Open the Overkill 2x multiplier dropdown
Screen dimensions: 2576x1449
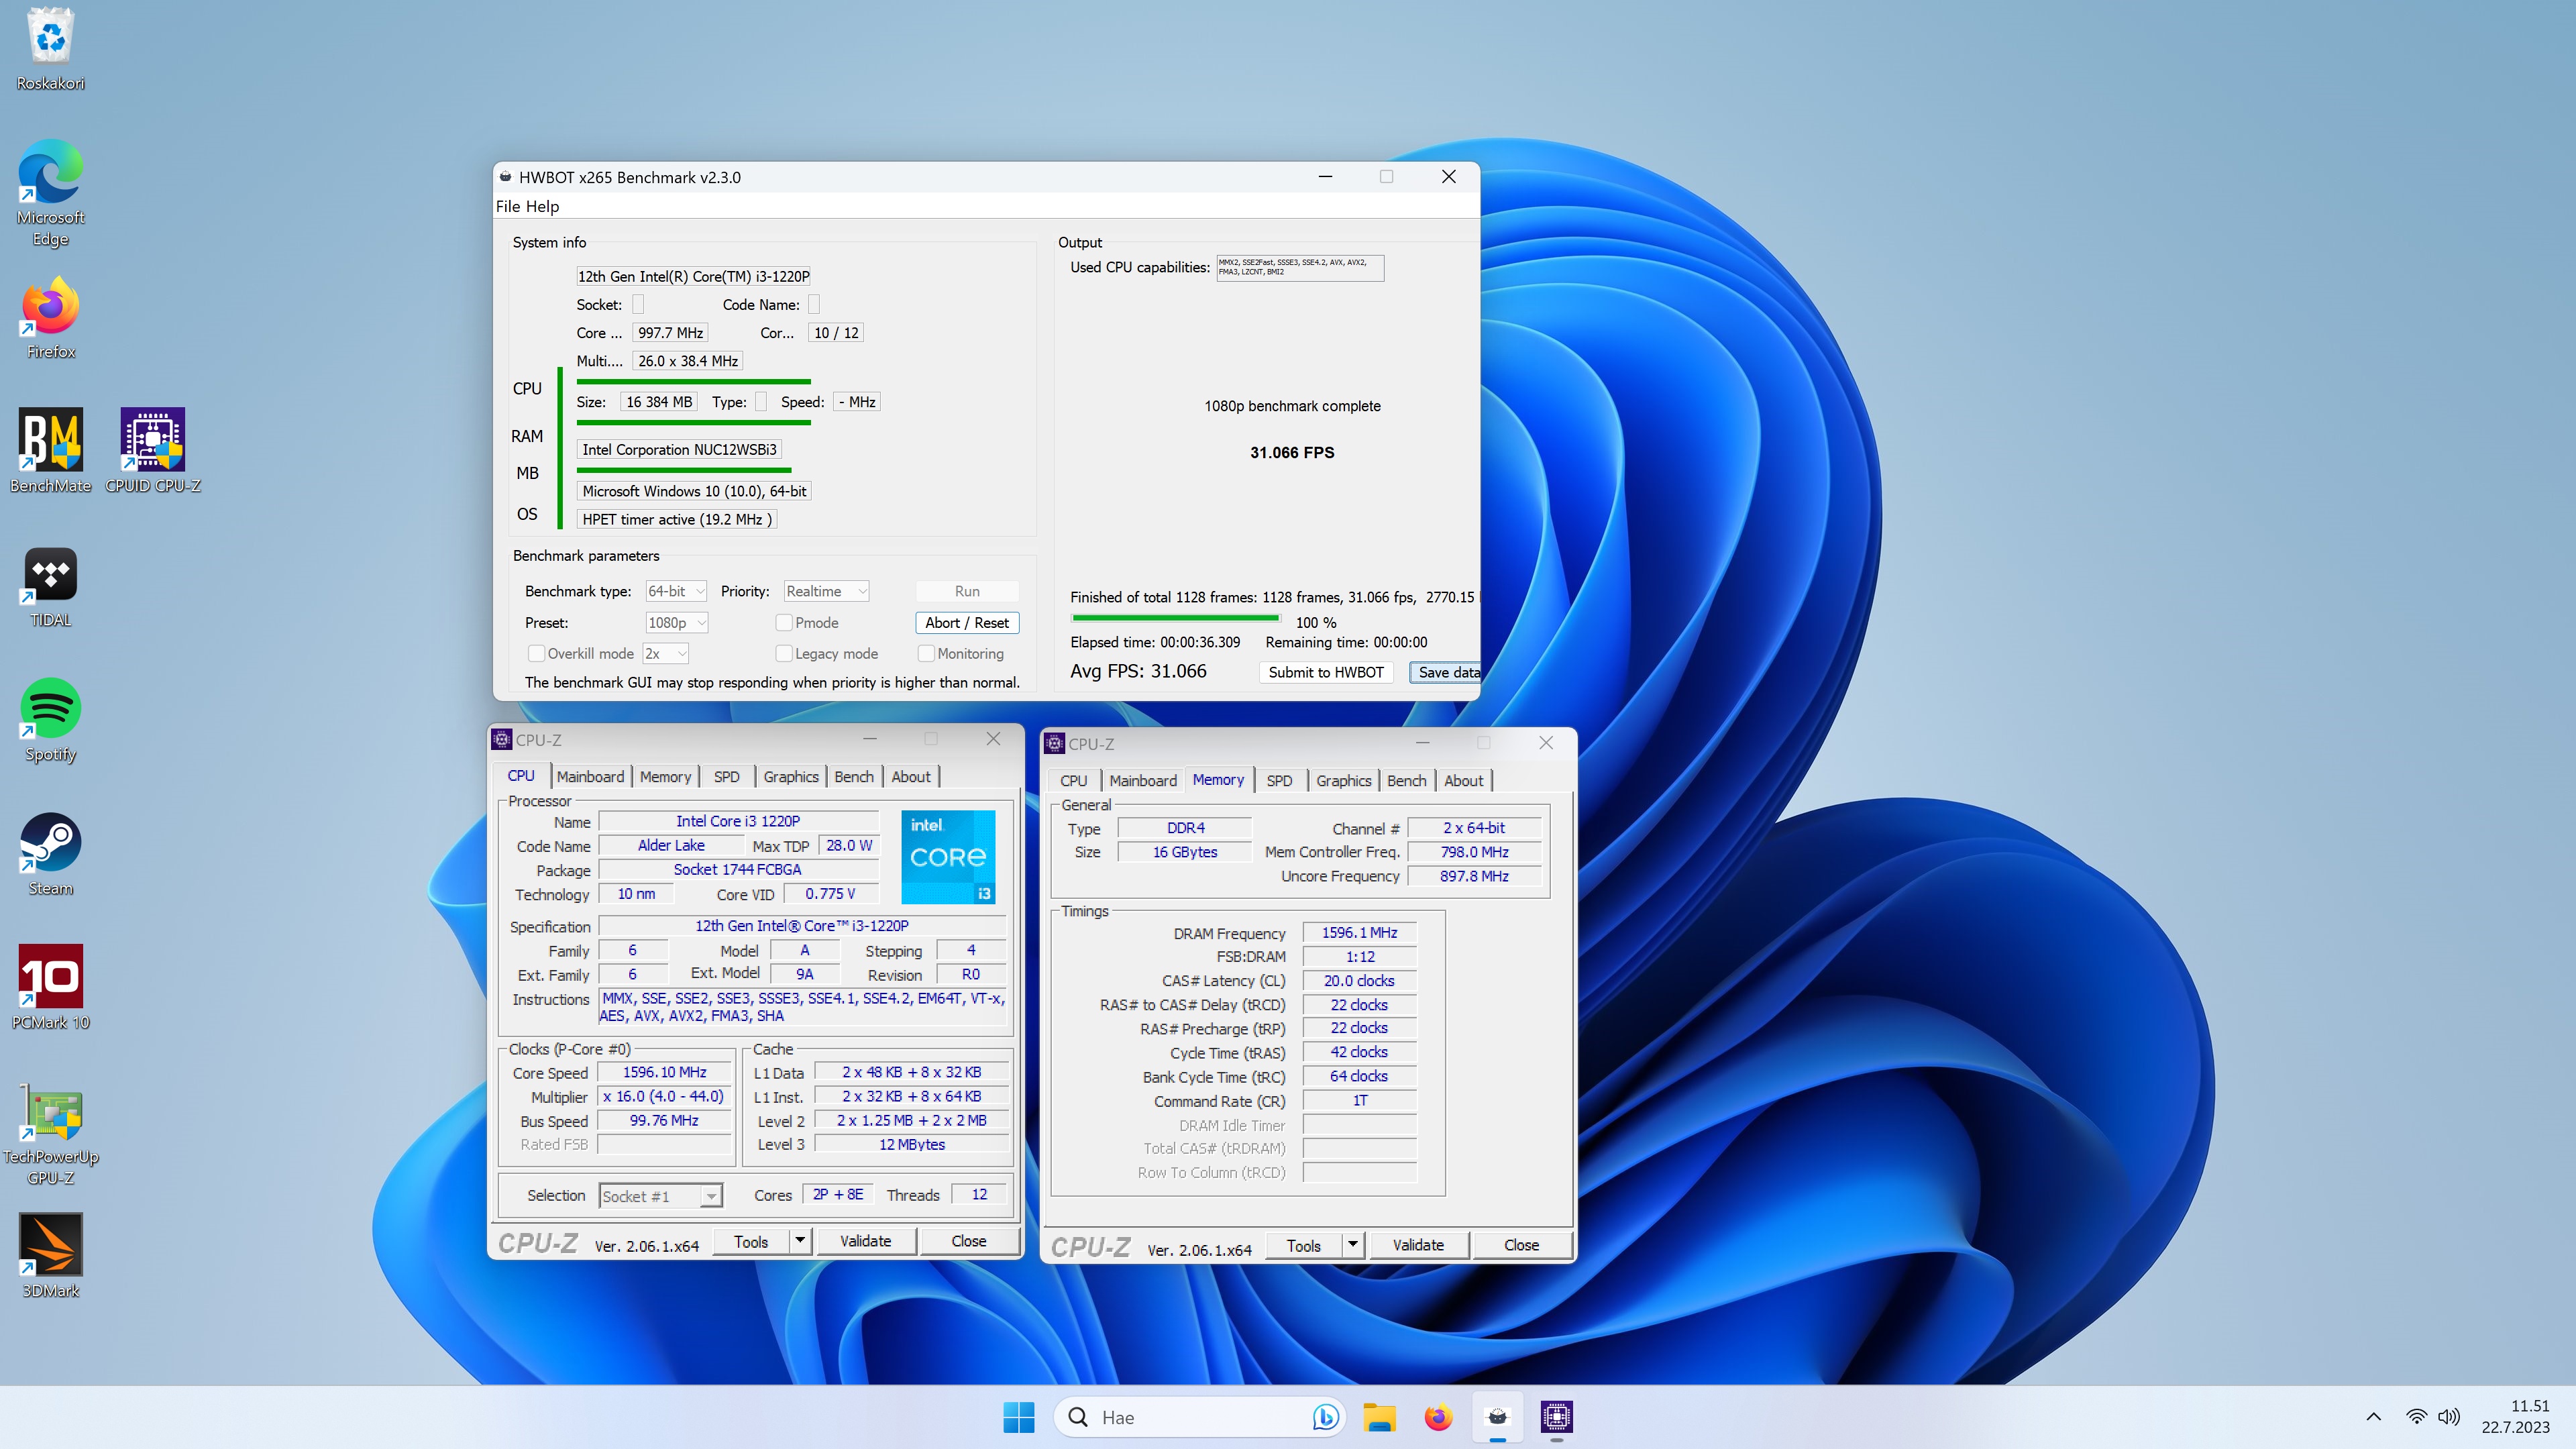666,653
